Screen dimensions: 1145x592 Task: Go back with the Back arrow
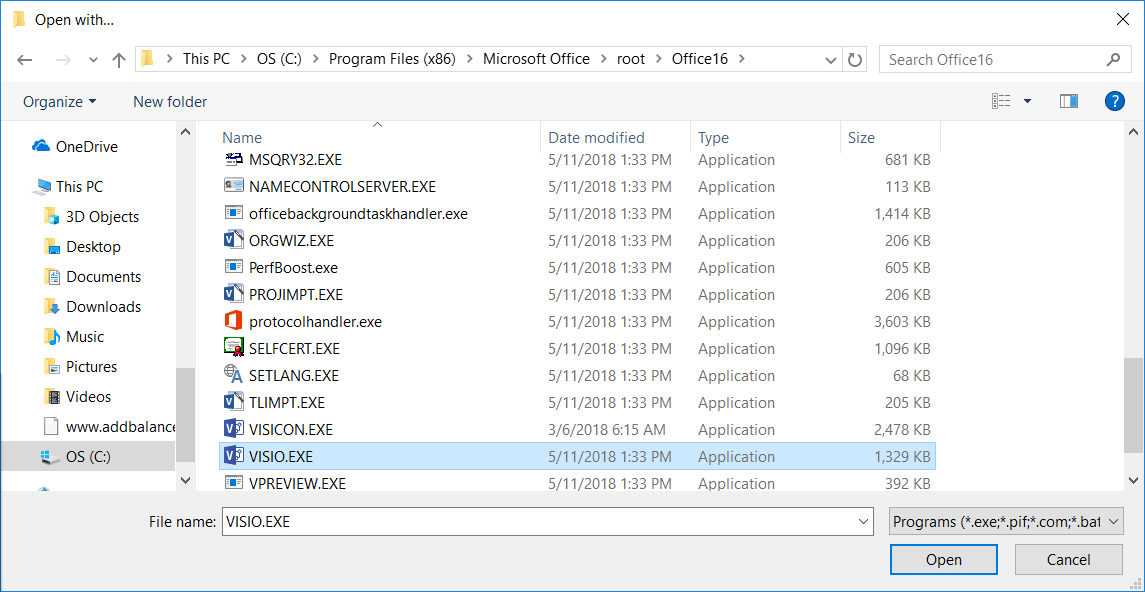pos(25,60)
